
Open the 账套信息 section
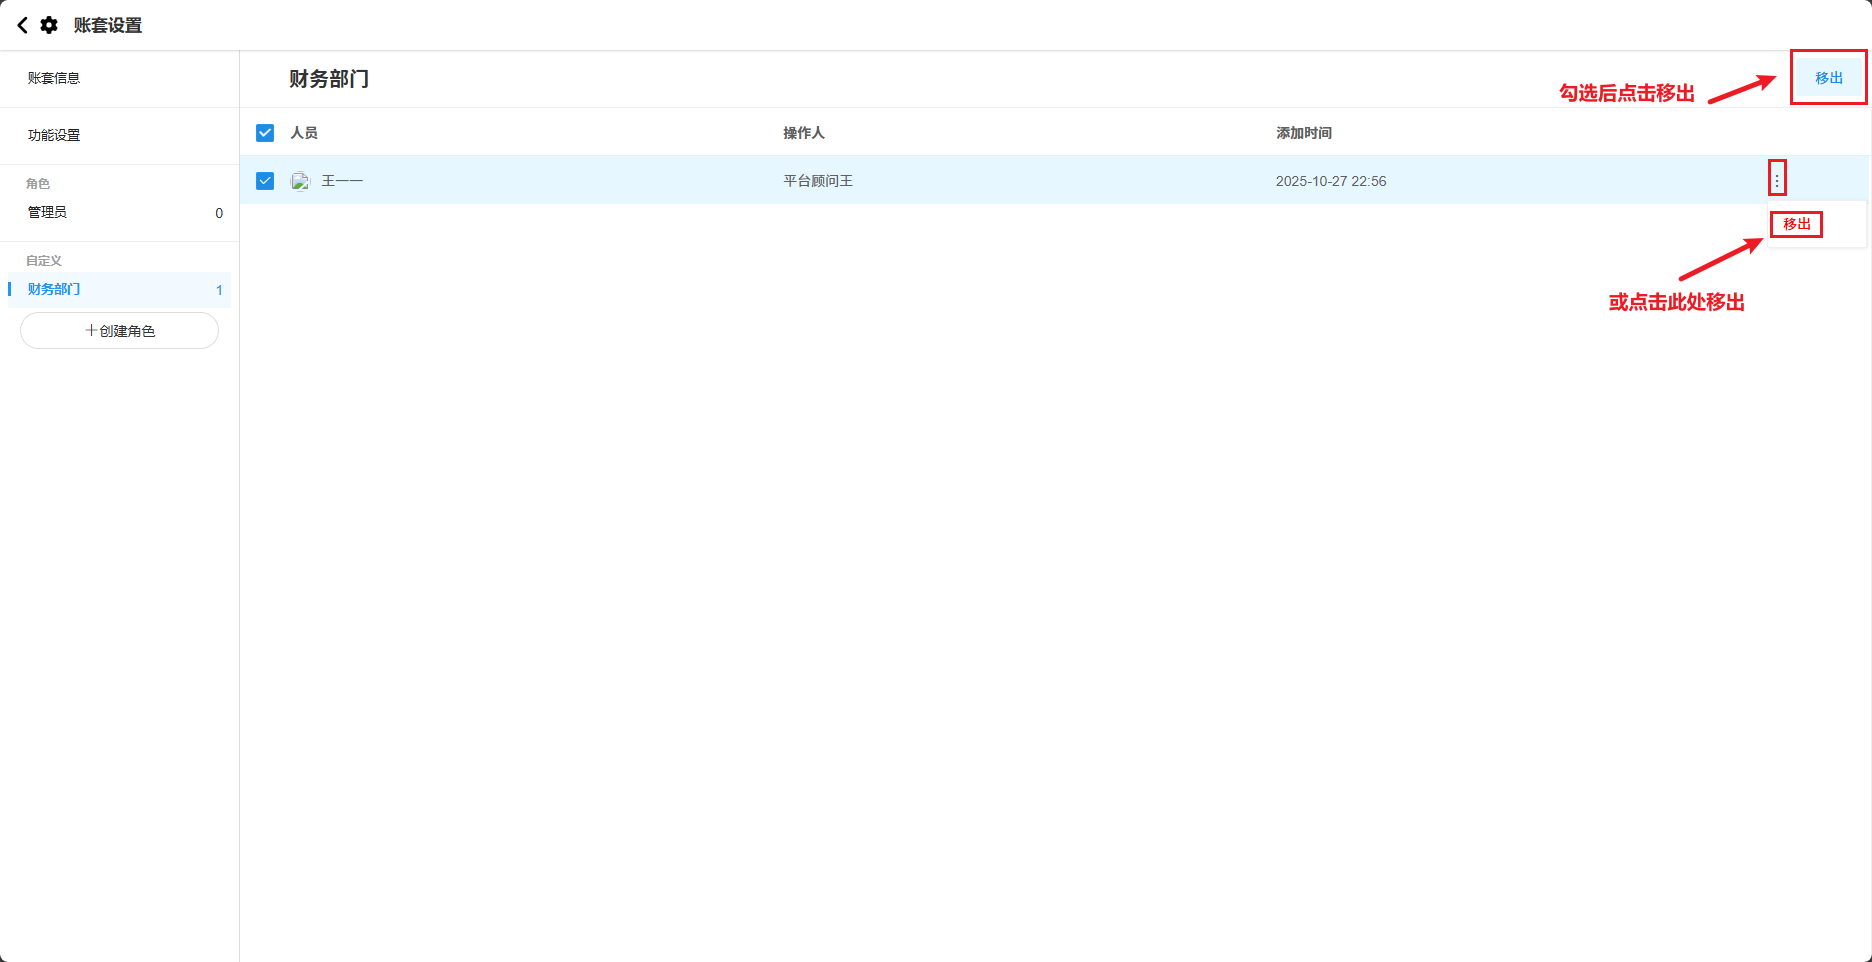tap(54, 78)
